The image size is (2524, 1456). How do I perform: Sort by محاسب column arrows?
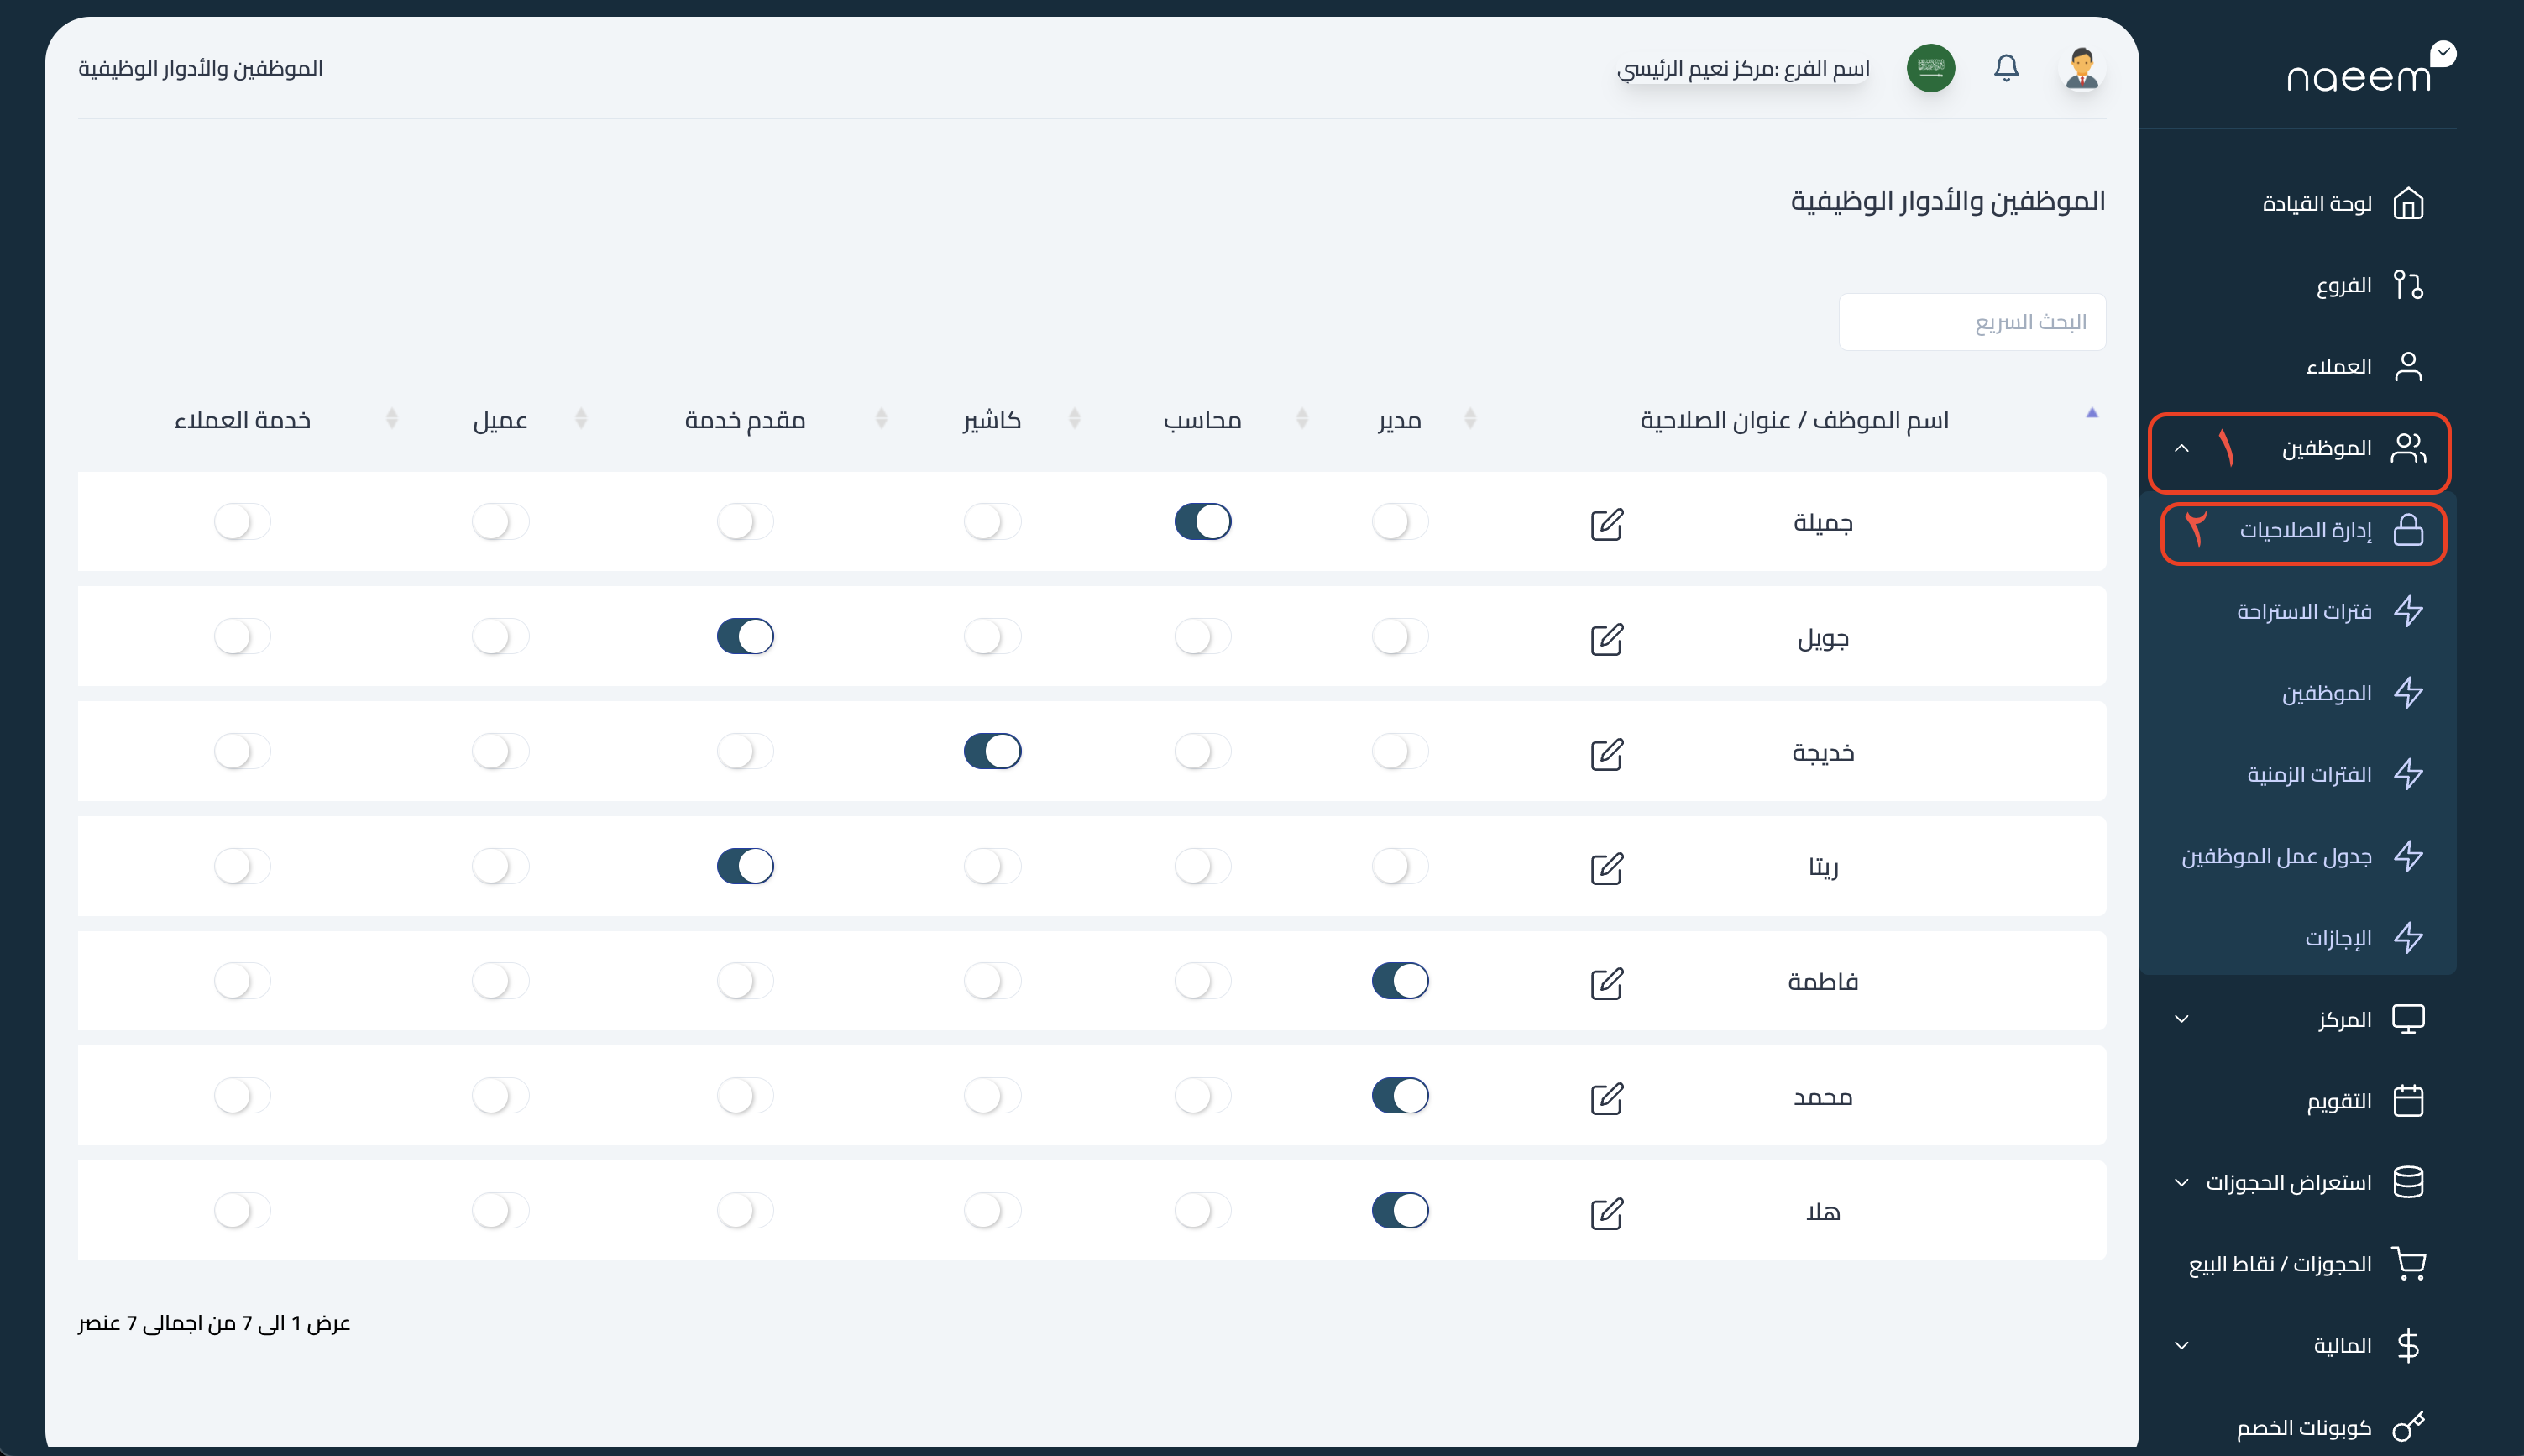pos(1302,418)
